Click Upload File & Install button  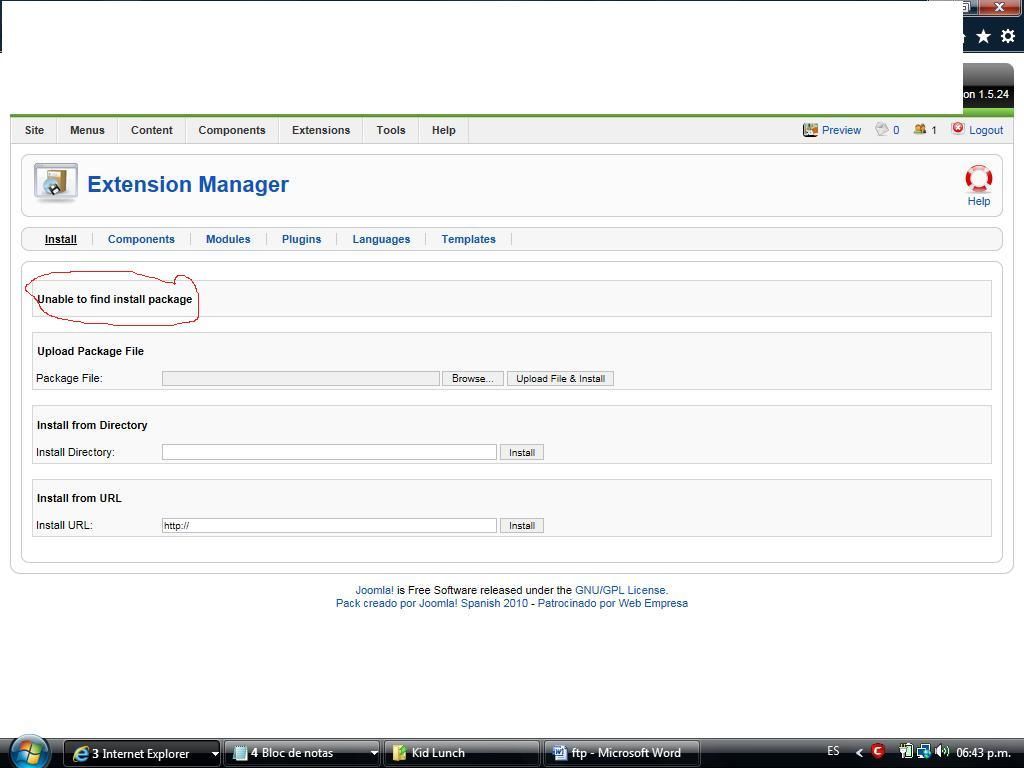pos(560,379)
